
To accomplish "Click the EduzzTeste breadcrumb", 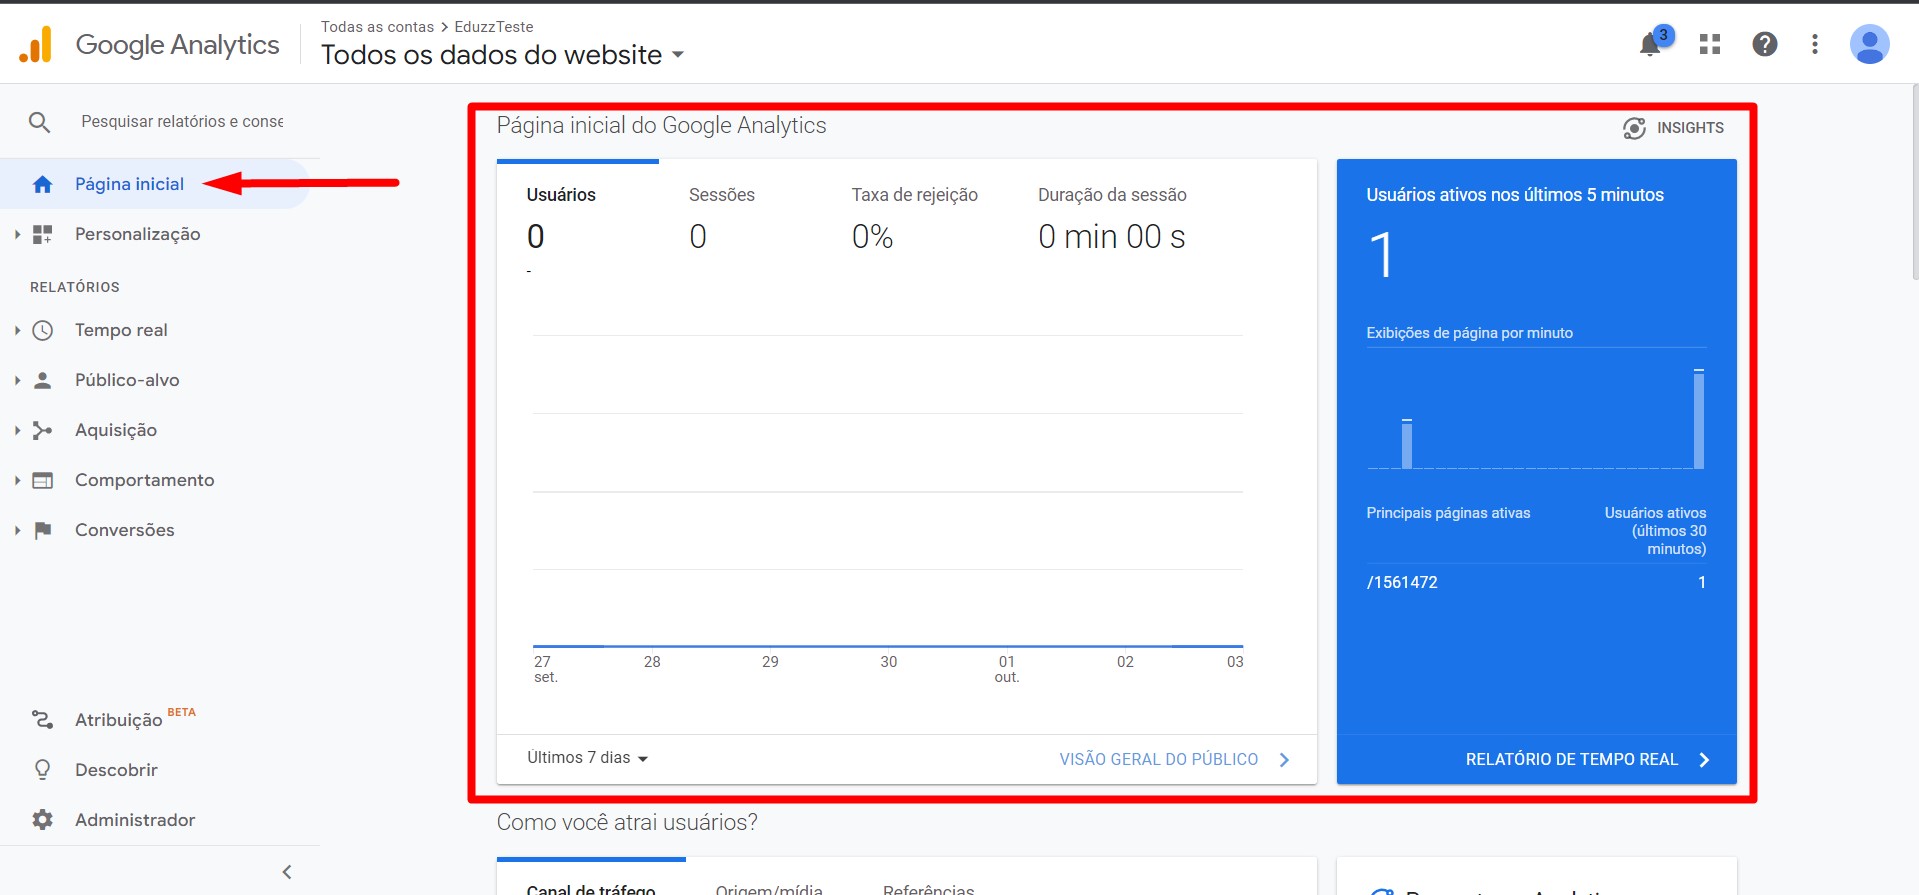I will tap(494, 27).
